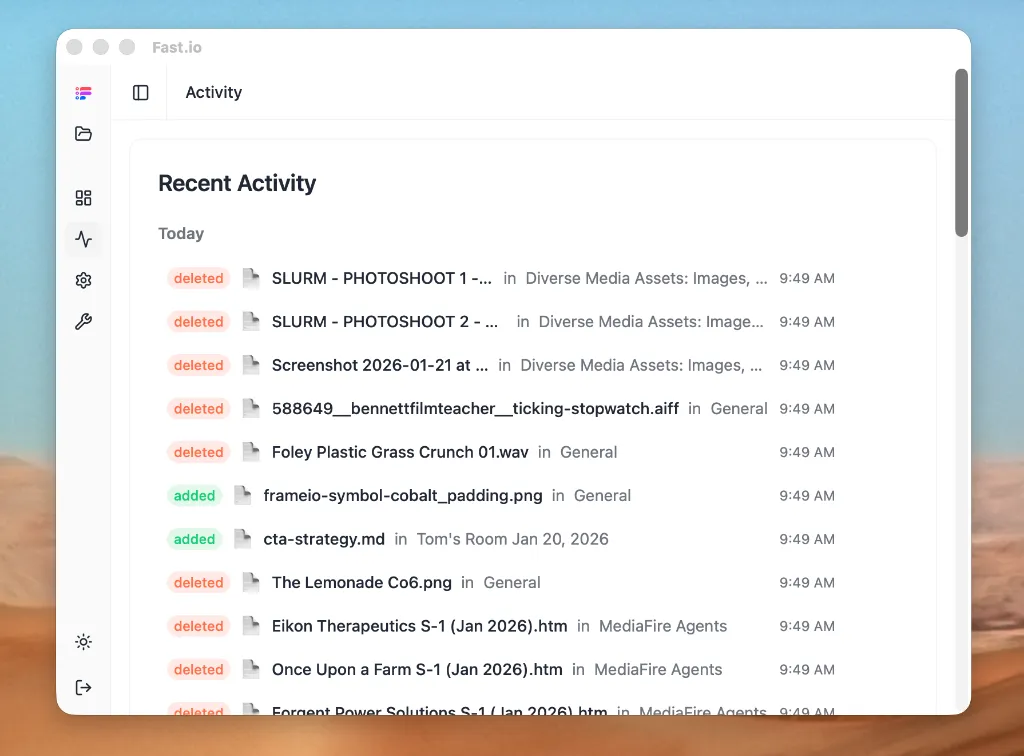Select the Activity pulse icon
This screenshot has width=1024, height=756.
(x=83, y=239)
